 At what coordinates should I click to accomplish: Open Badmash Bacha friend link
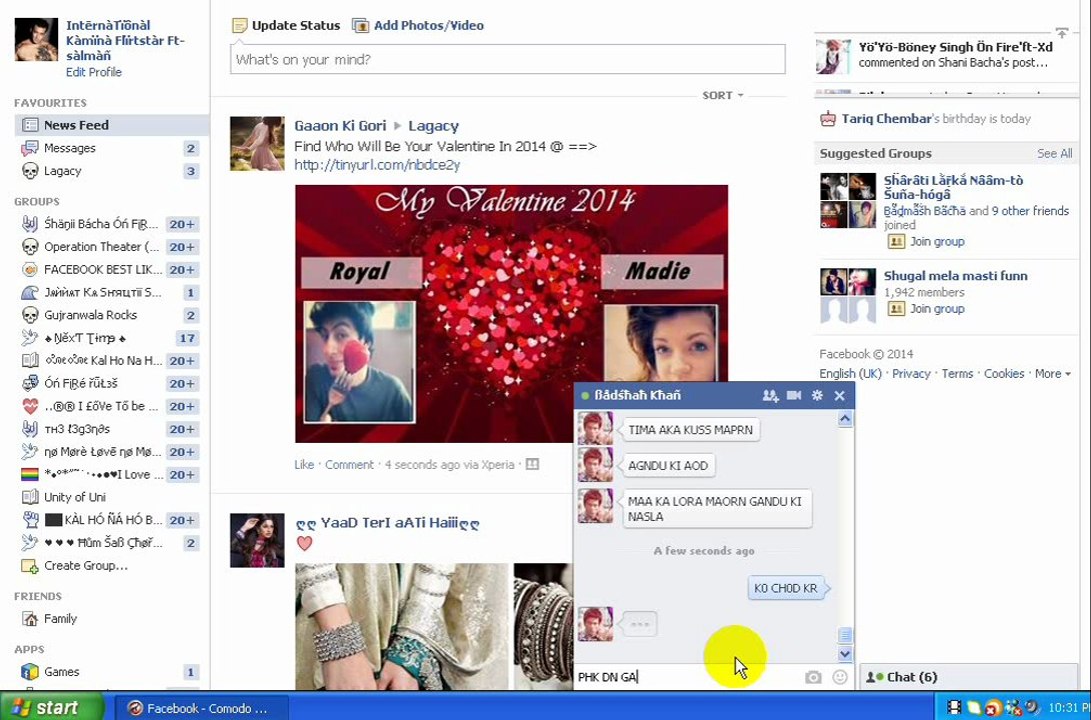point(925,211)
